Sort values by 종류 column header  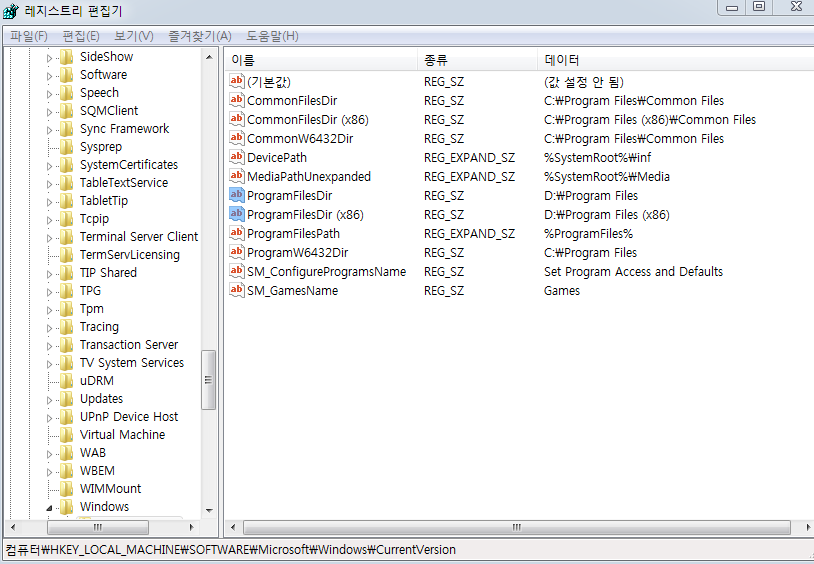477,60
